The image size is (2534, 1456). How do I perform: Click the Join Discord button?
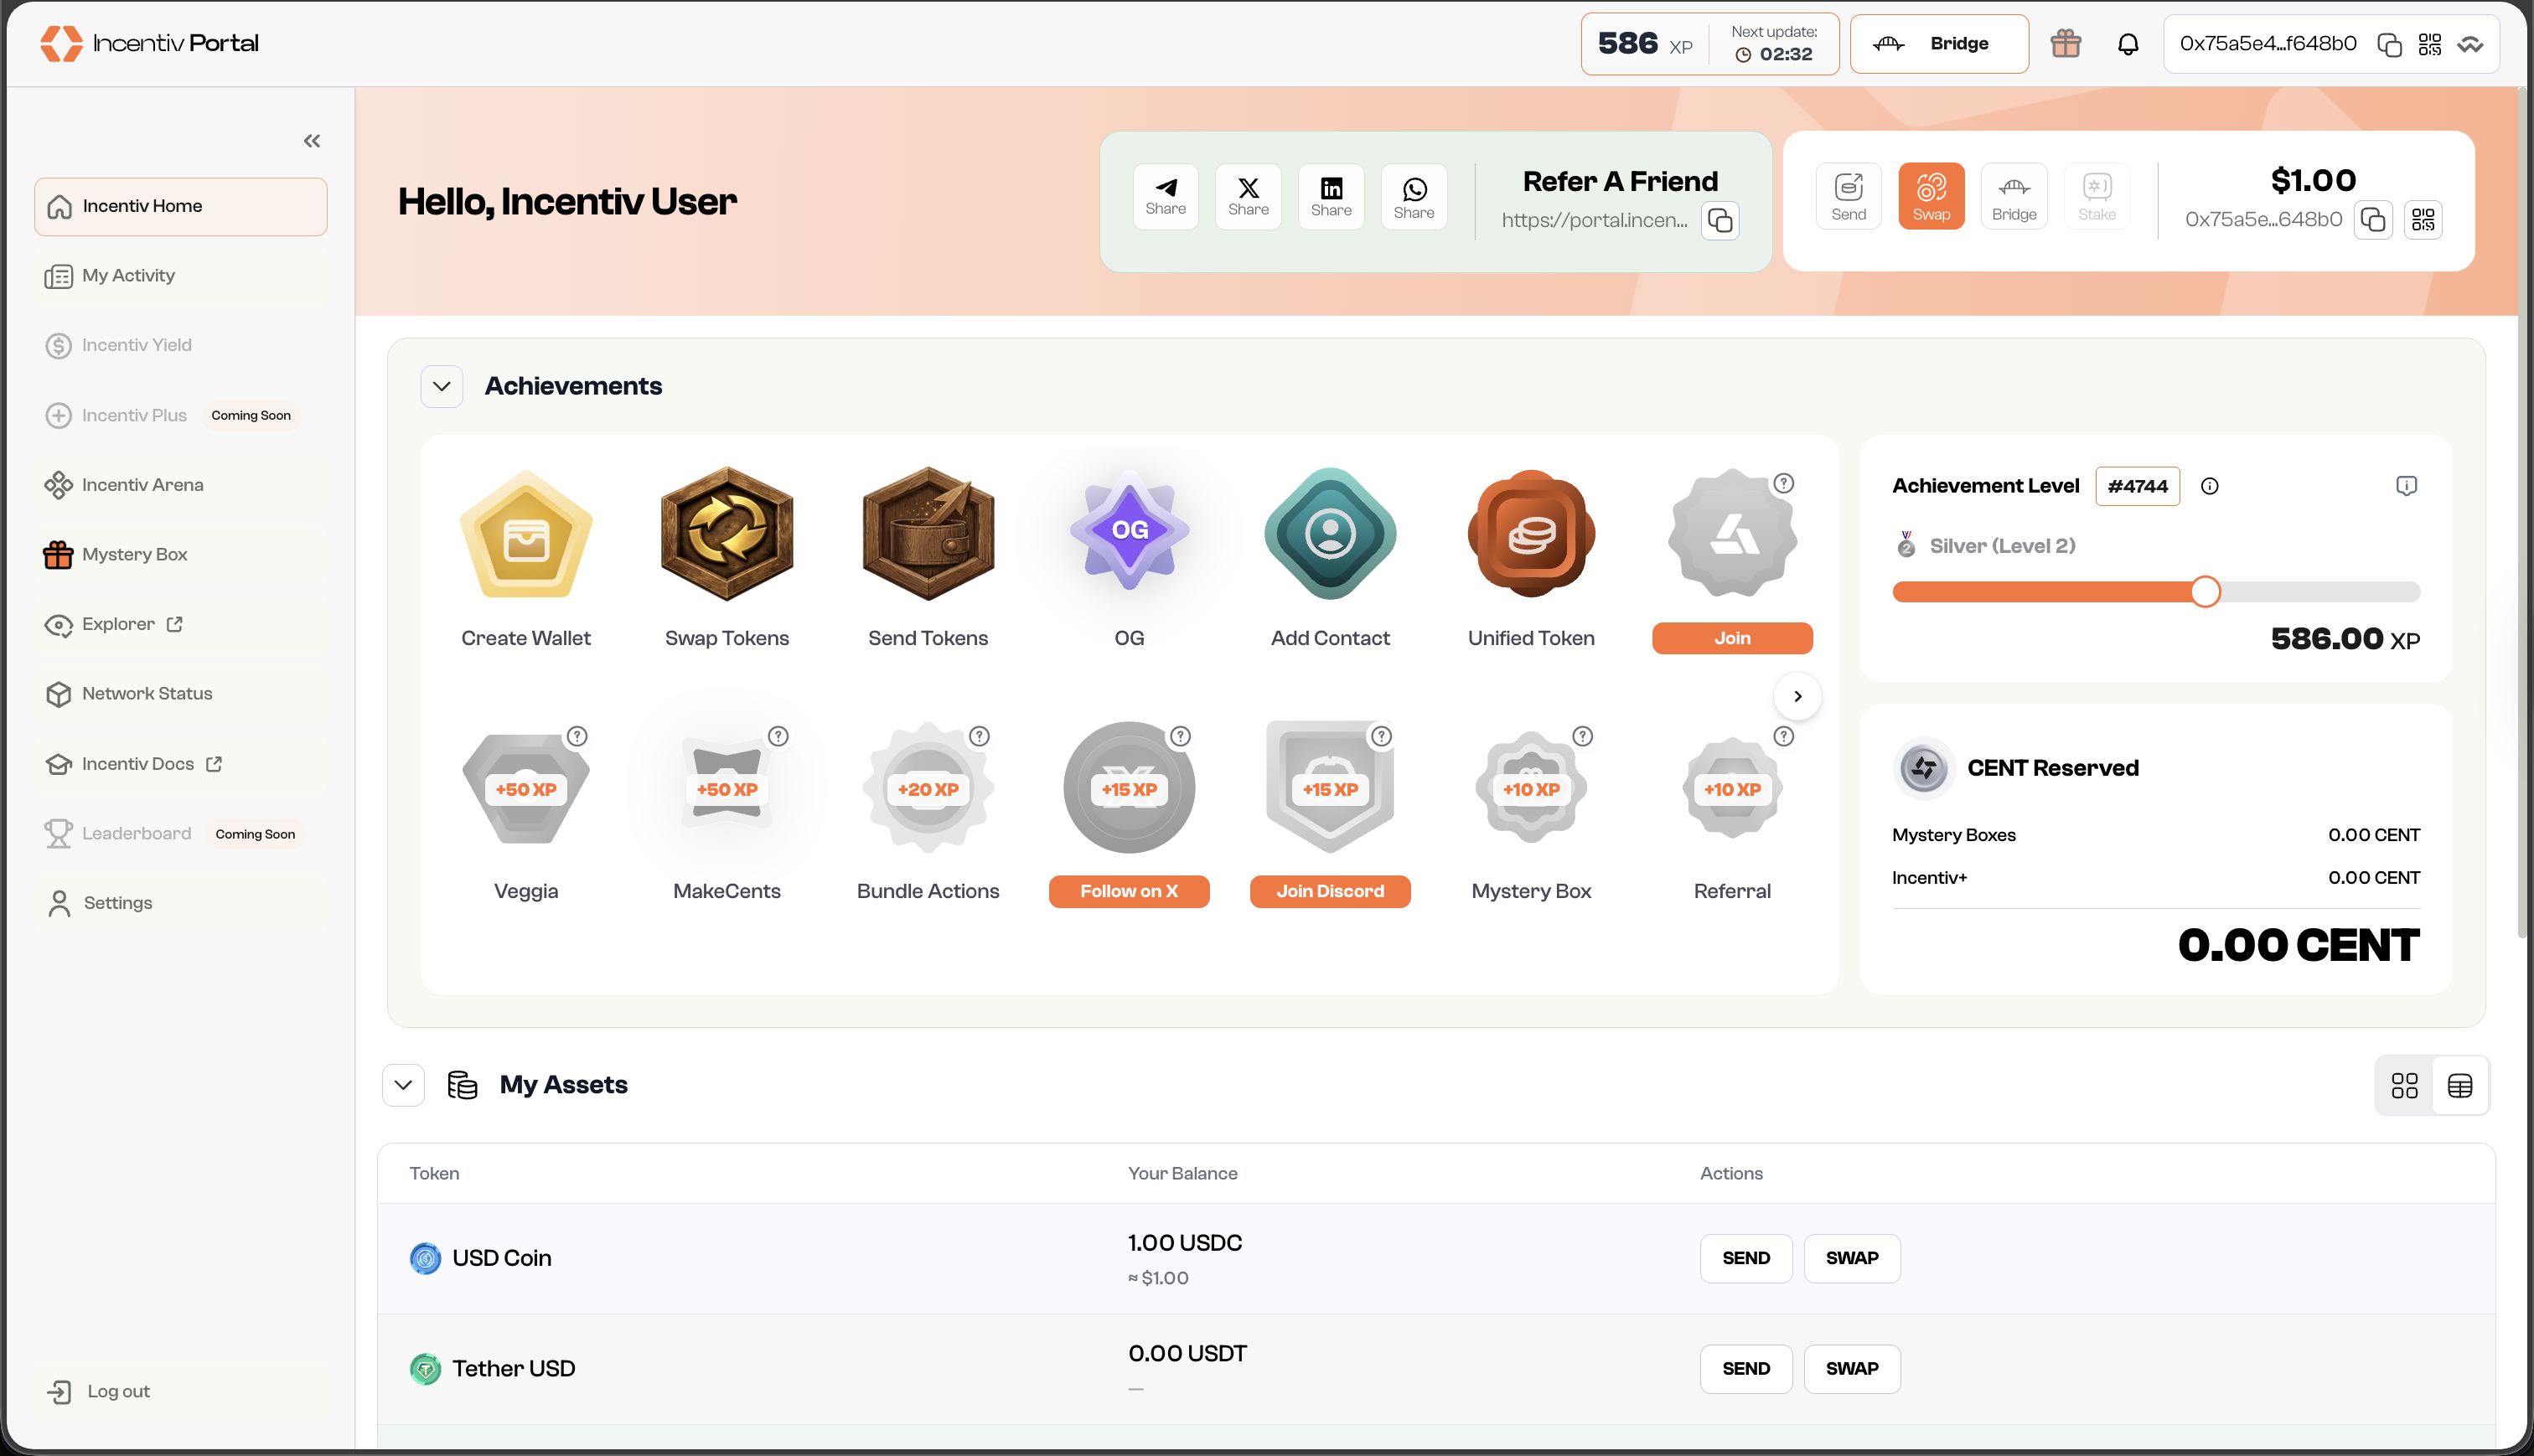click(x=1329, y=891)
